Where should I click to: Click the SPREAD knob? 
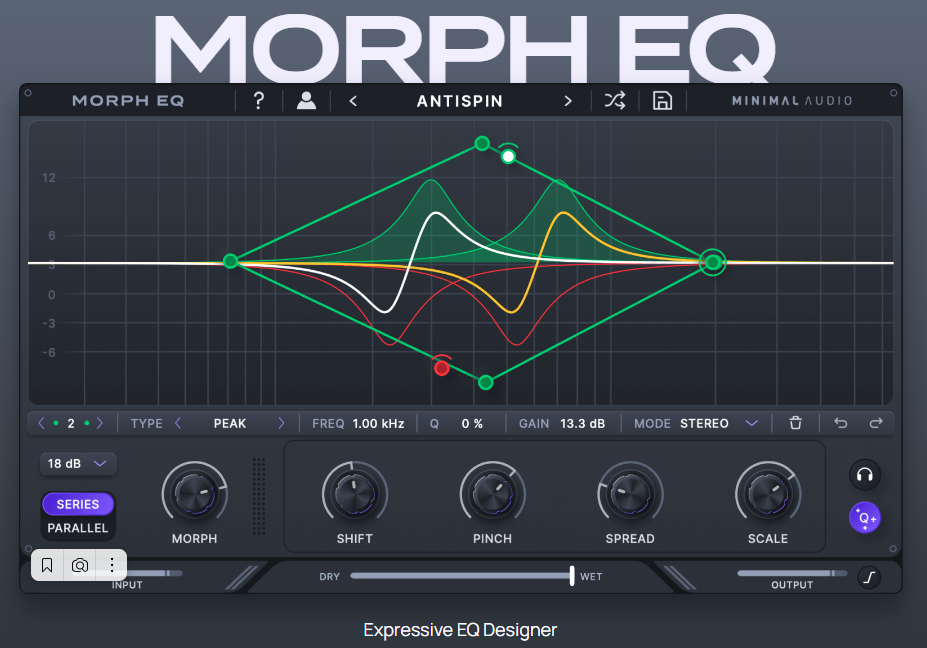tap(630, 494)
